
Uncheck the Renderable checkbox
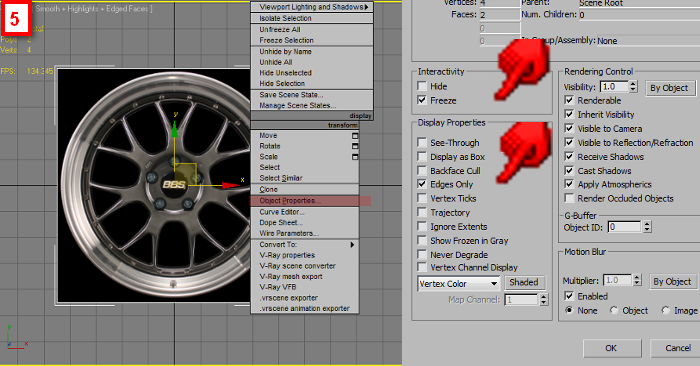[x=569, y=100]
